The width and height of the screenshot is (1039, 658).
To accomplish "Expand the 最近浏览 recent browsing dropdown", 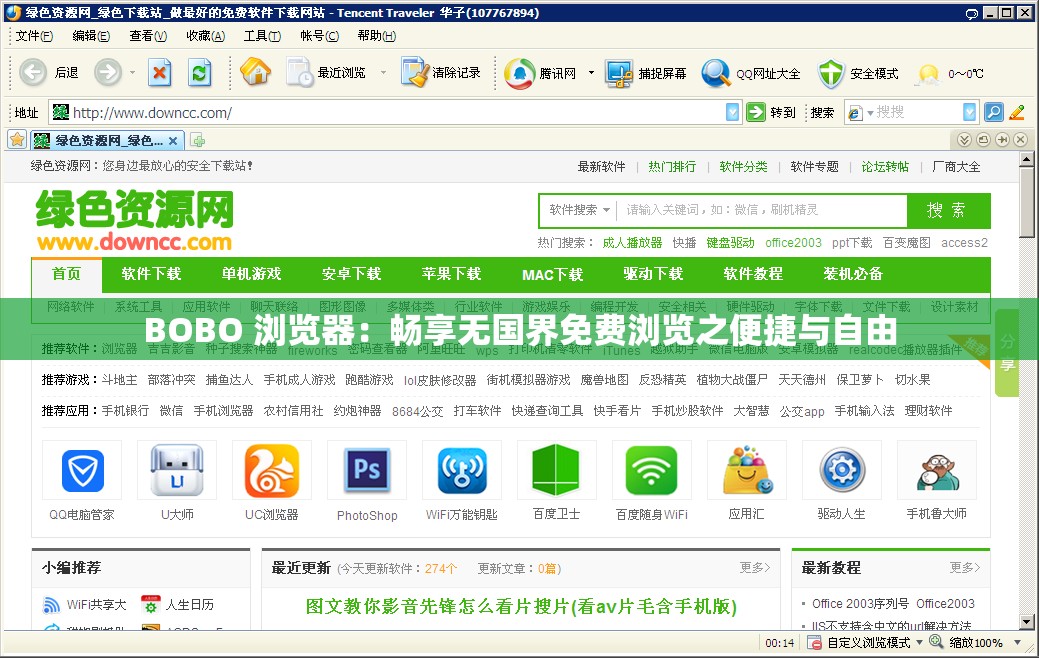I will (381, 72).
